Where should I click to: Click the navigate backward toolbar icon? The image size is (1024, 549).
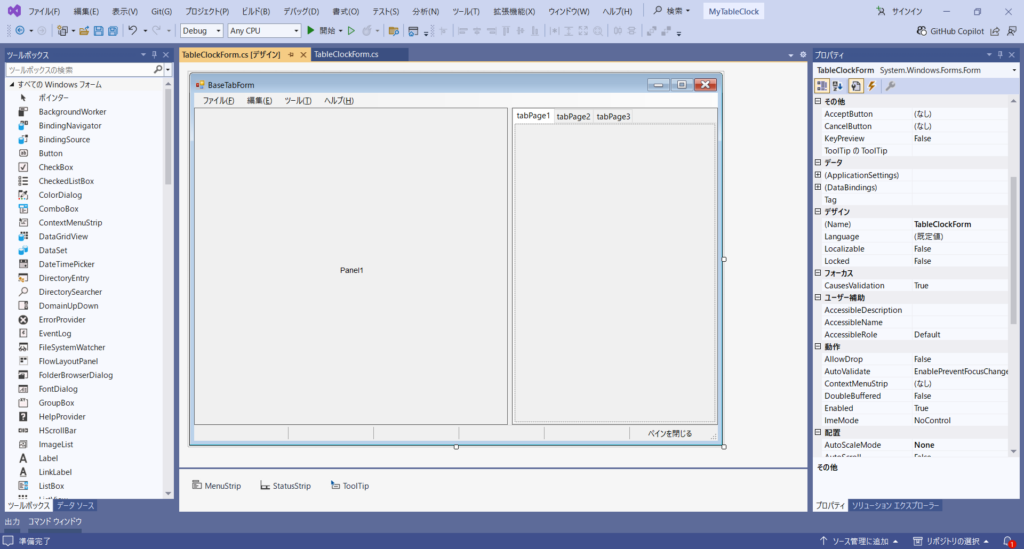point(20,31)
